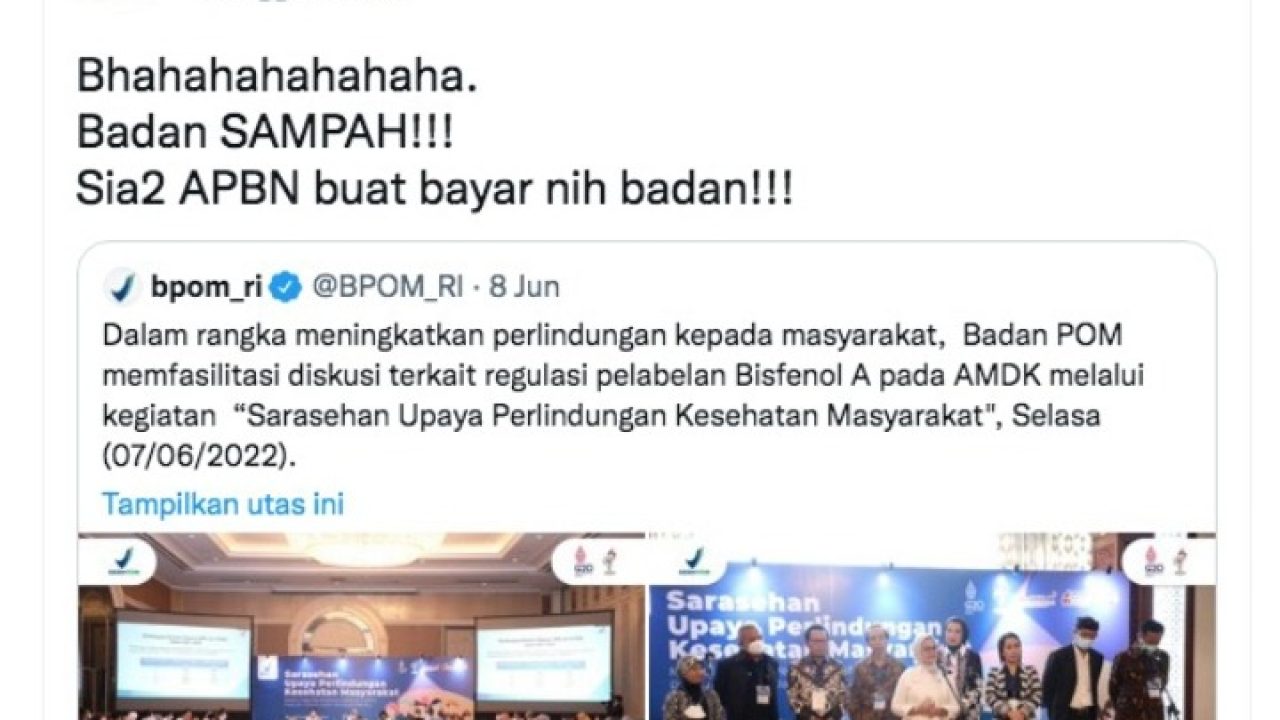Click the bpom_ri profile avatar icon
1280x720 pixels.
(x=122, y=287)
